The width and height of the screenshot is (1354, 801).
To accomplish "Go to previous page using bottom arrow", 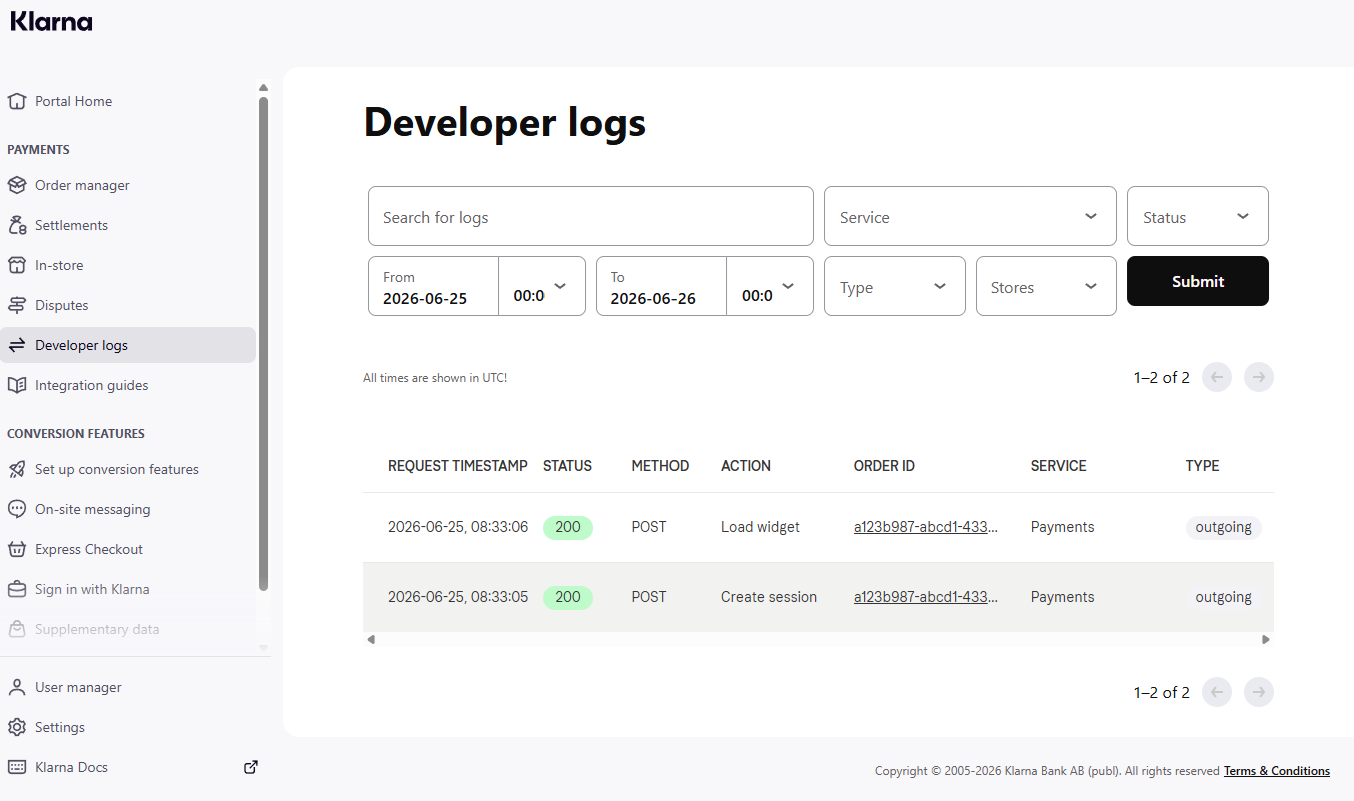I will pyautogui.click(x=1217, y=692).
